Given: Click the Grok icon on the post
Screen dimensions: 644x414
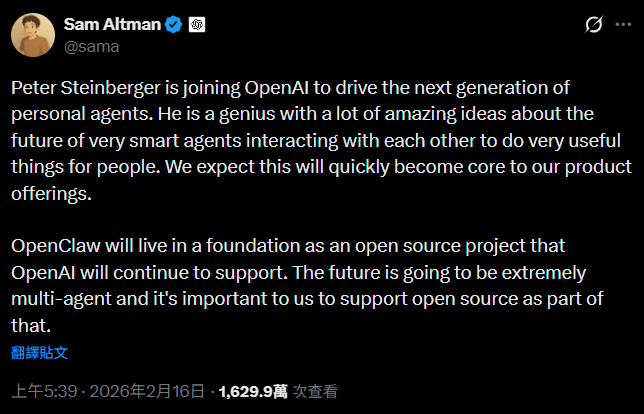Looking at the screenshot, I should pyautogui.click(x=592, y=24).
